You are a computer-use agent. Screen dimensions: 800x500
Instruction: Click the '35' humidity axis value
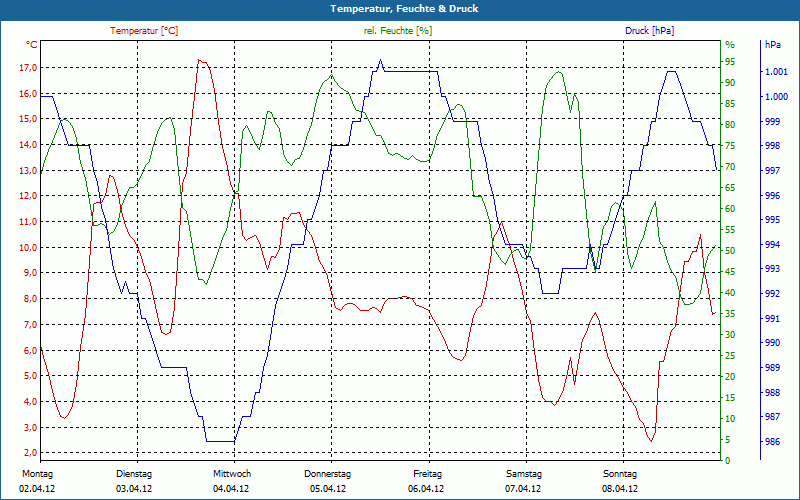point(730,314)
